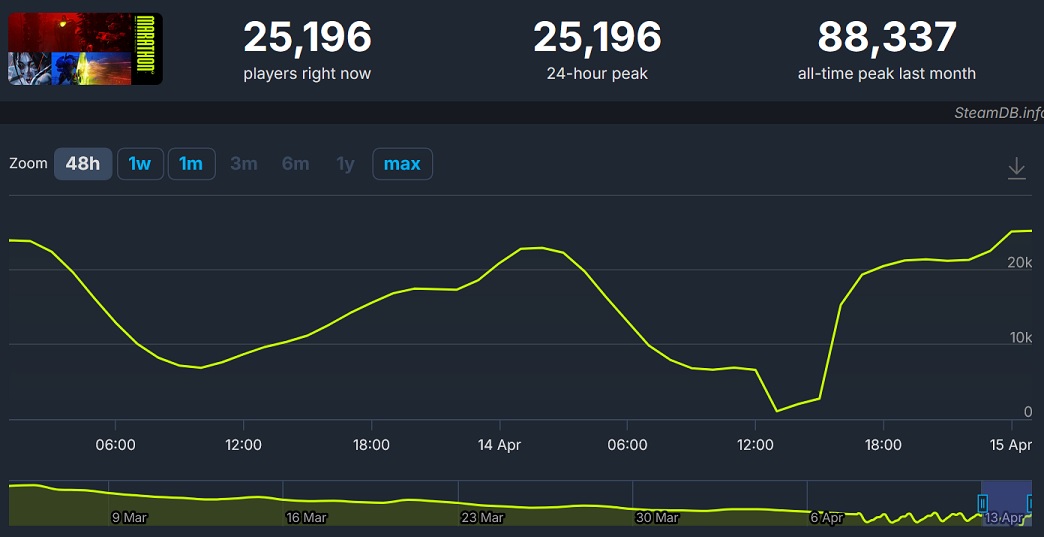The image size is (1044, 537).
Task: Click the all-time peak last month label
Action: point(887,74)
